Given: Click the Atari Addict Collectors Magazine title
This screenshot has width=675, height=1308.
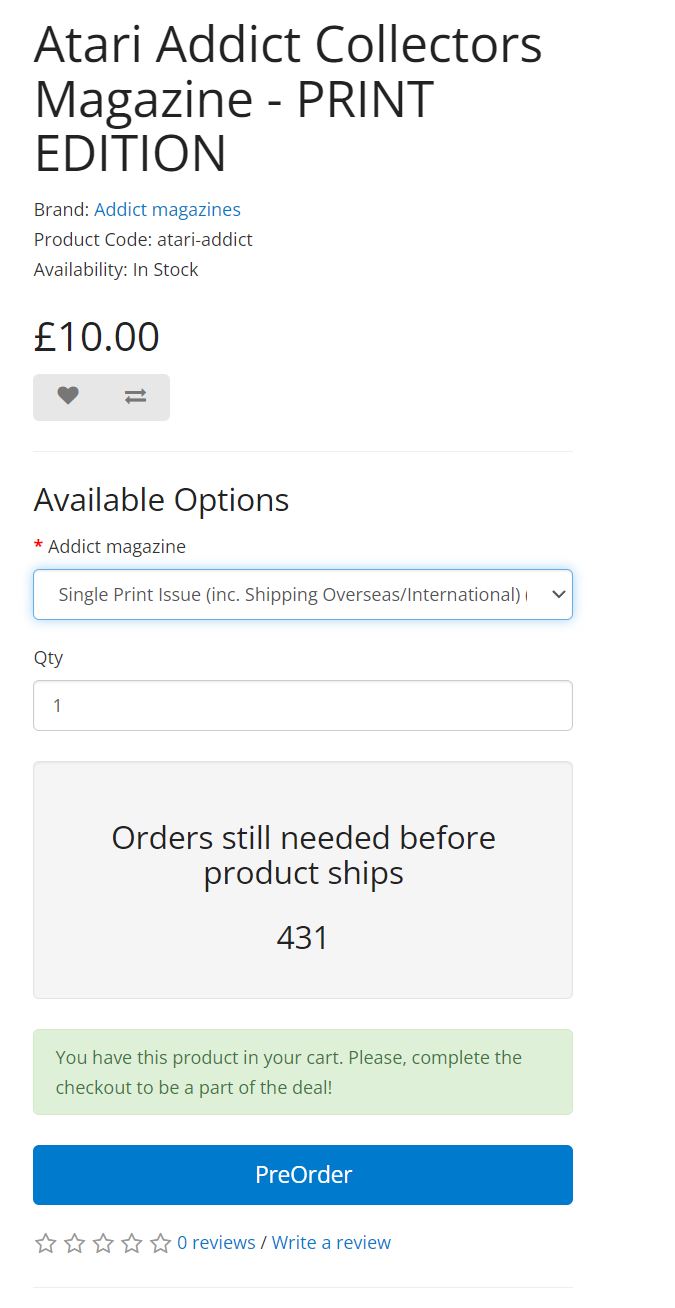Looking at the screenshot, I should 288,99.
